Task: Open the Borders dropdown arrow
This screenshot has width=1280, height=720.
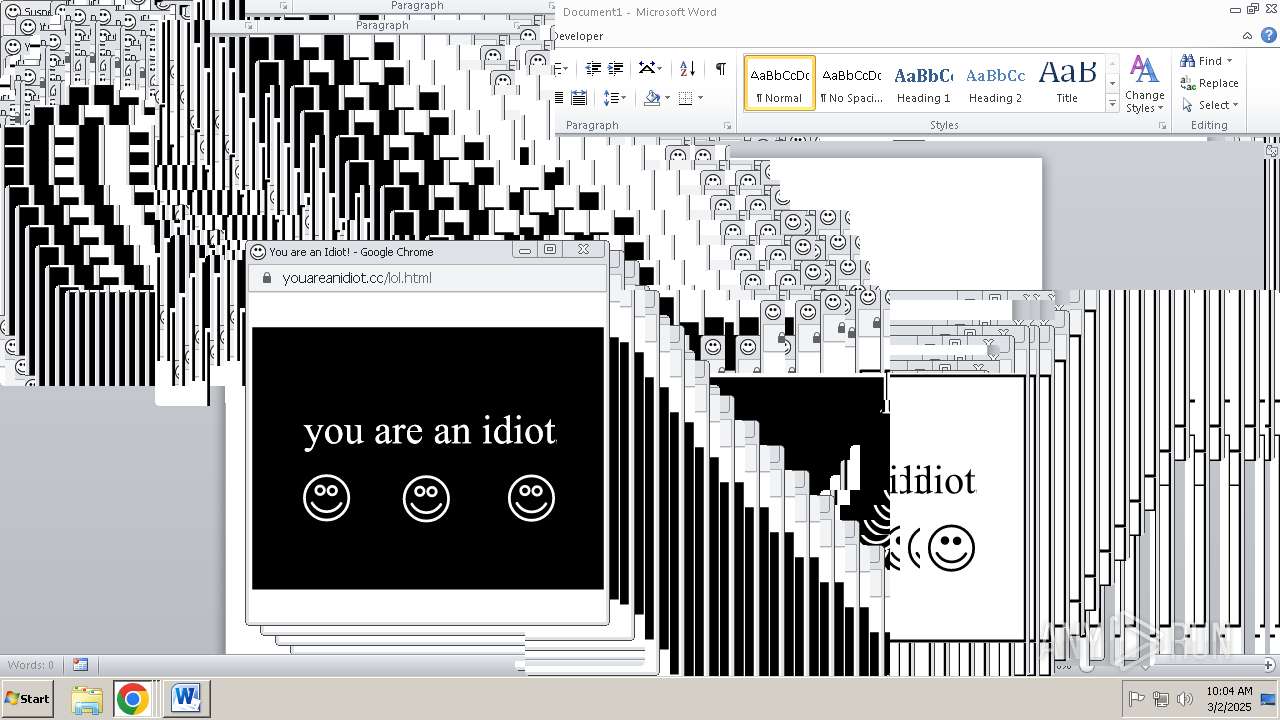Action: (700, 98)
